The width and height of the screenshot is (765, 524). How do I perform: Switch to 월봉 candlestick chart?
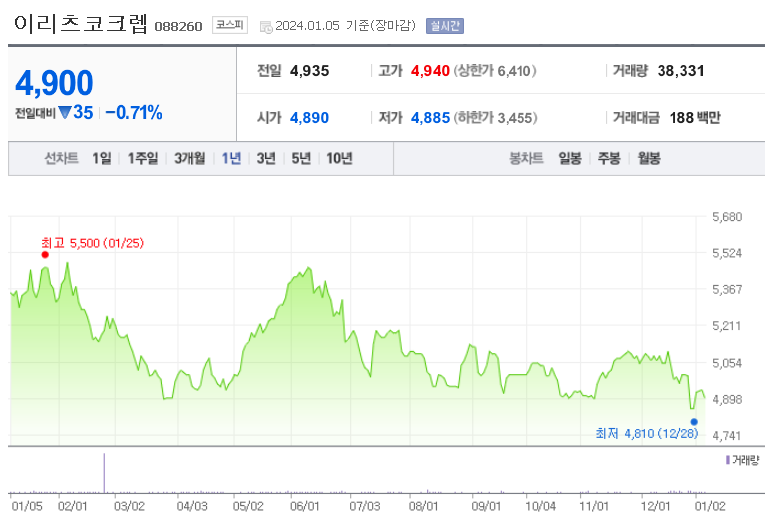pyautogui.click(x=649, y=158)
